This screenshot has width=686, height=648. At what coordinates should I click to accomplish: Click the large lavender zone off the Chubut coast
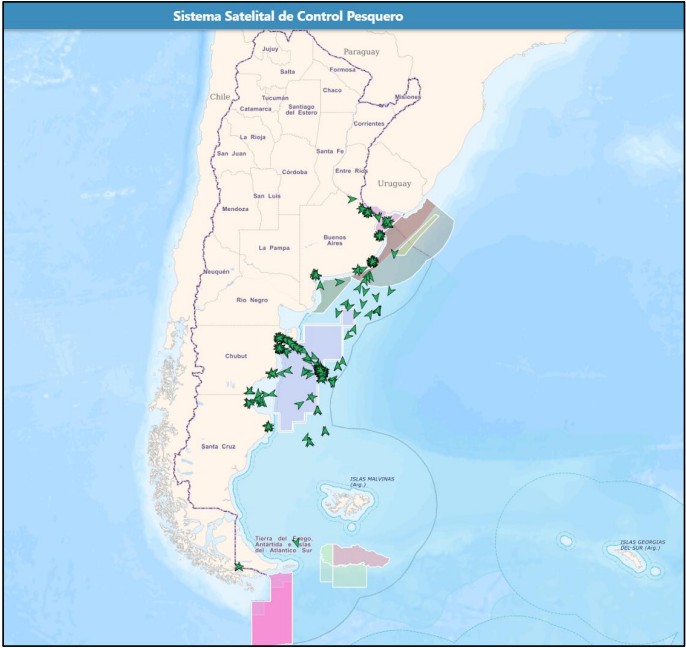296,389
